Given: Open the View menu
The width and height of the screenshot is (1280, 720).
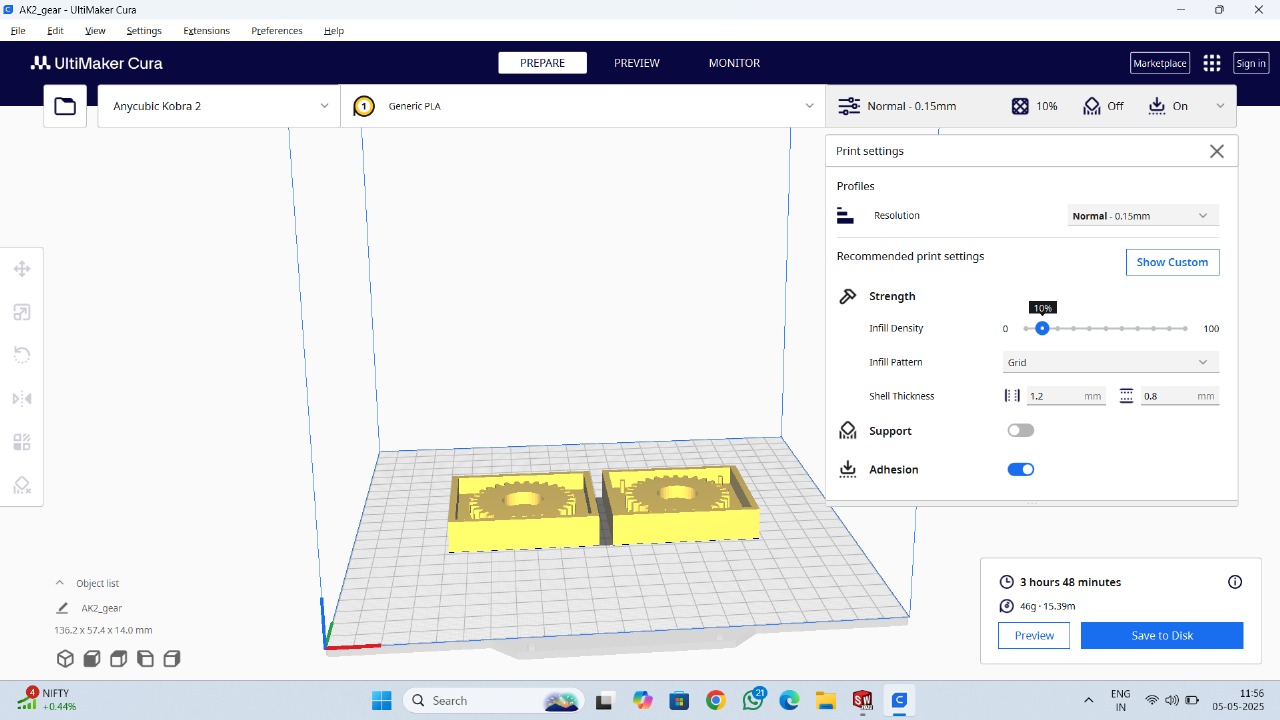Looking at the screenshot, I should pos(95,31).
